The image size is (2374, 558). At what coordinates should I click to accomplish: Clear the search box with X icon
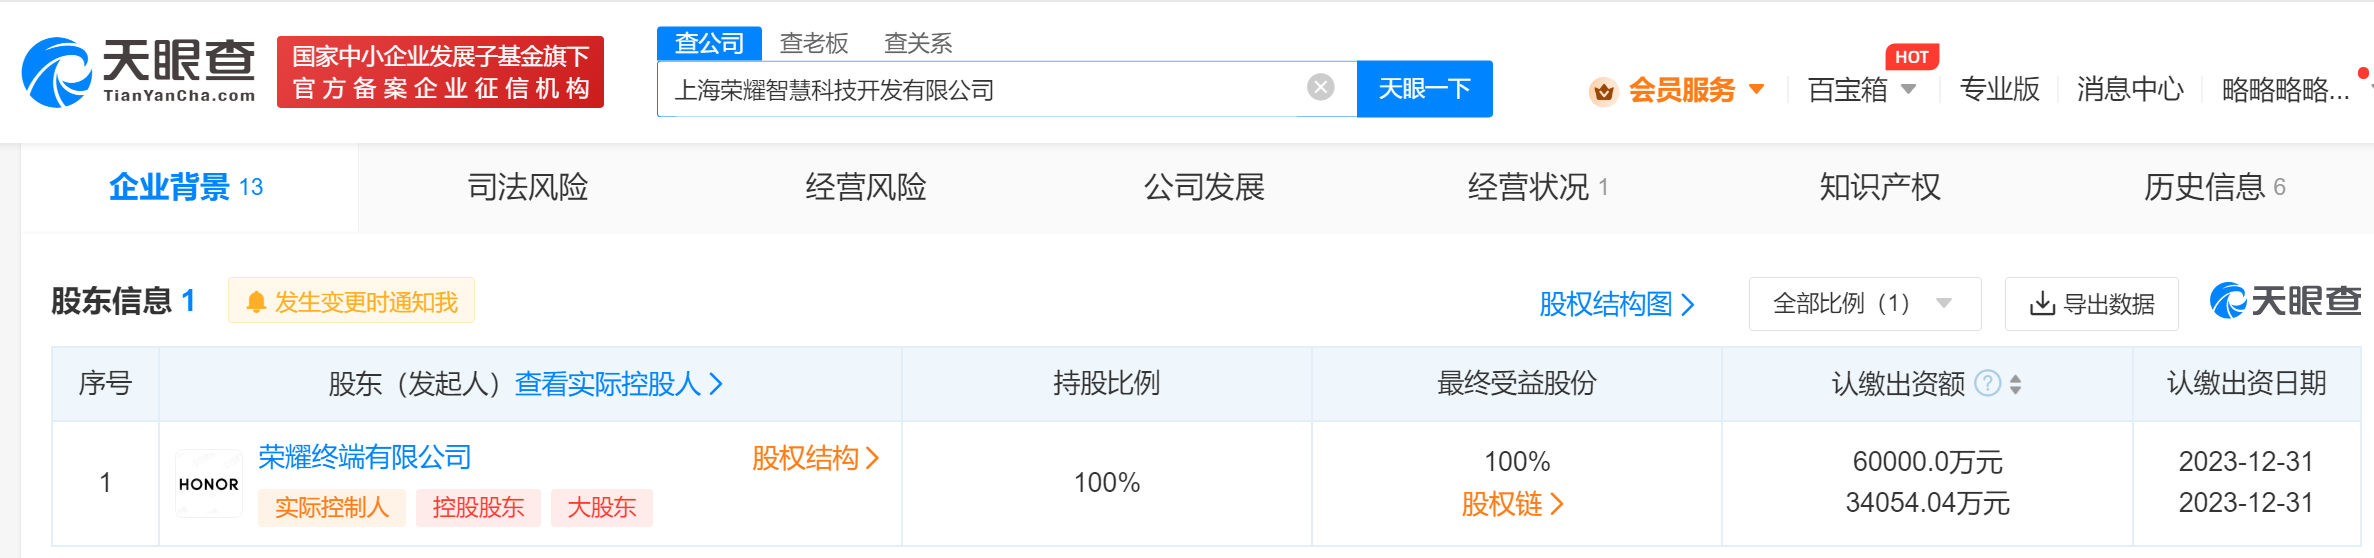[1320, 88]
